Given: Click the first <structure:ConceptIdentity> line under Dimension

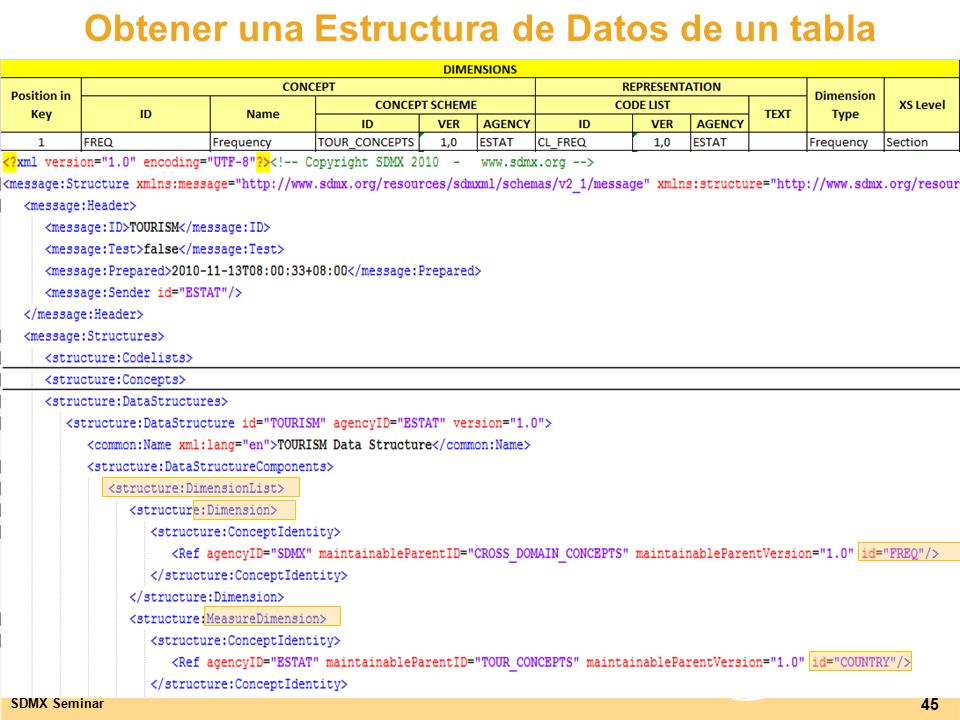Looking at the screenshot, I should (x=245, y=531).
